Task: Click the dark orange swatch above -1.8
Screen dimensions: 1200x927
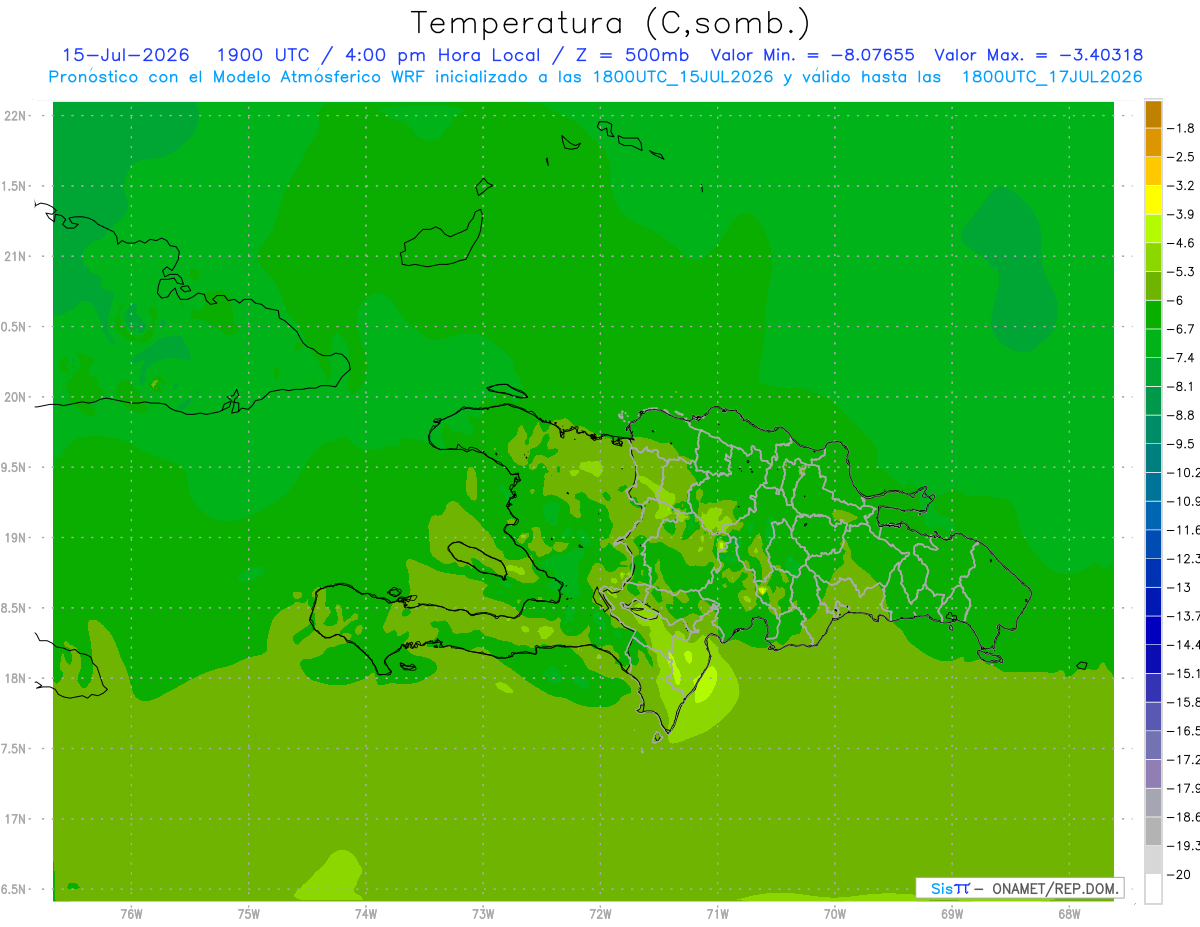Action: tap(1153, 115)
